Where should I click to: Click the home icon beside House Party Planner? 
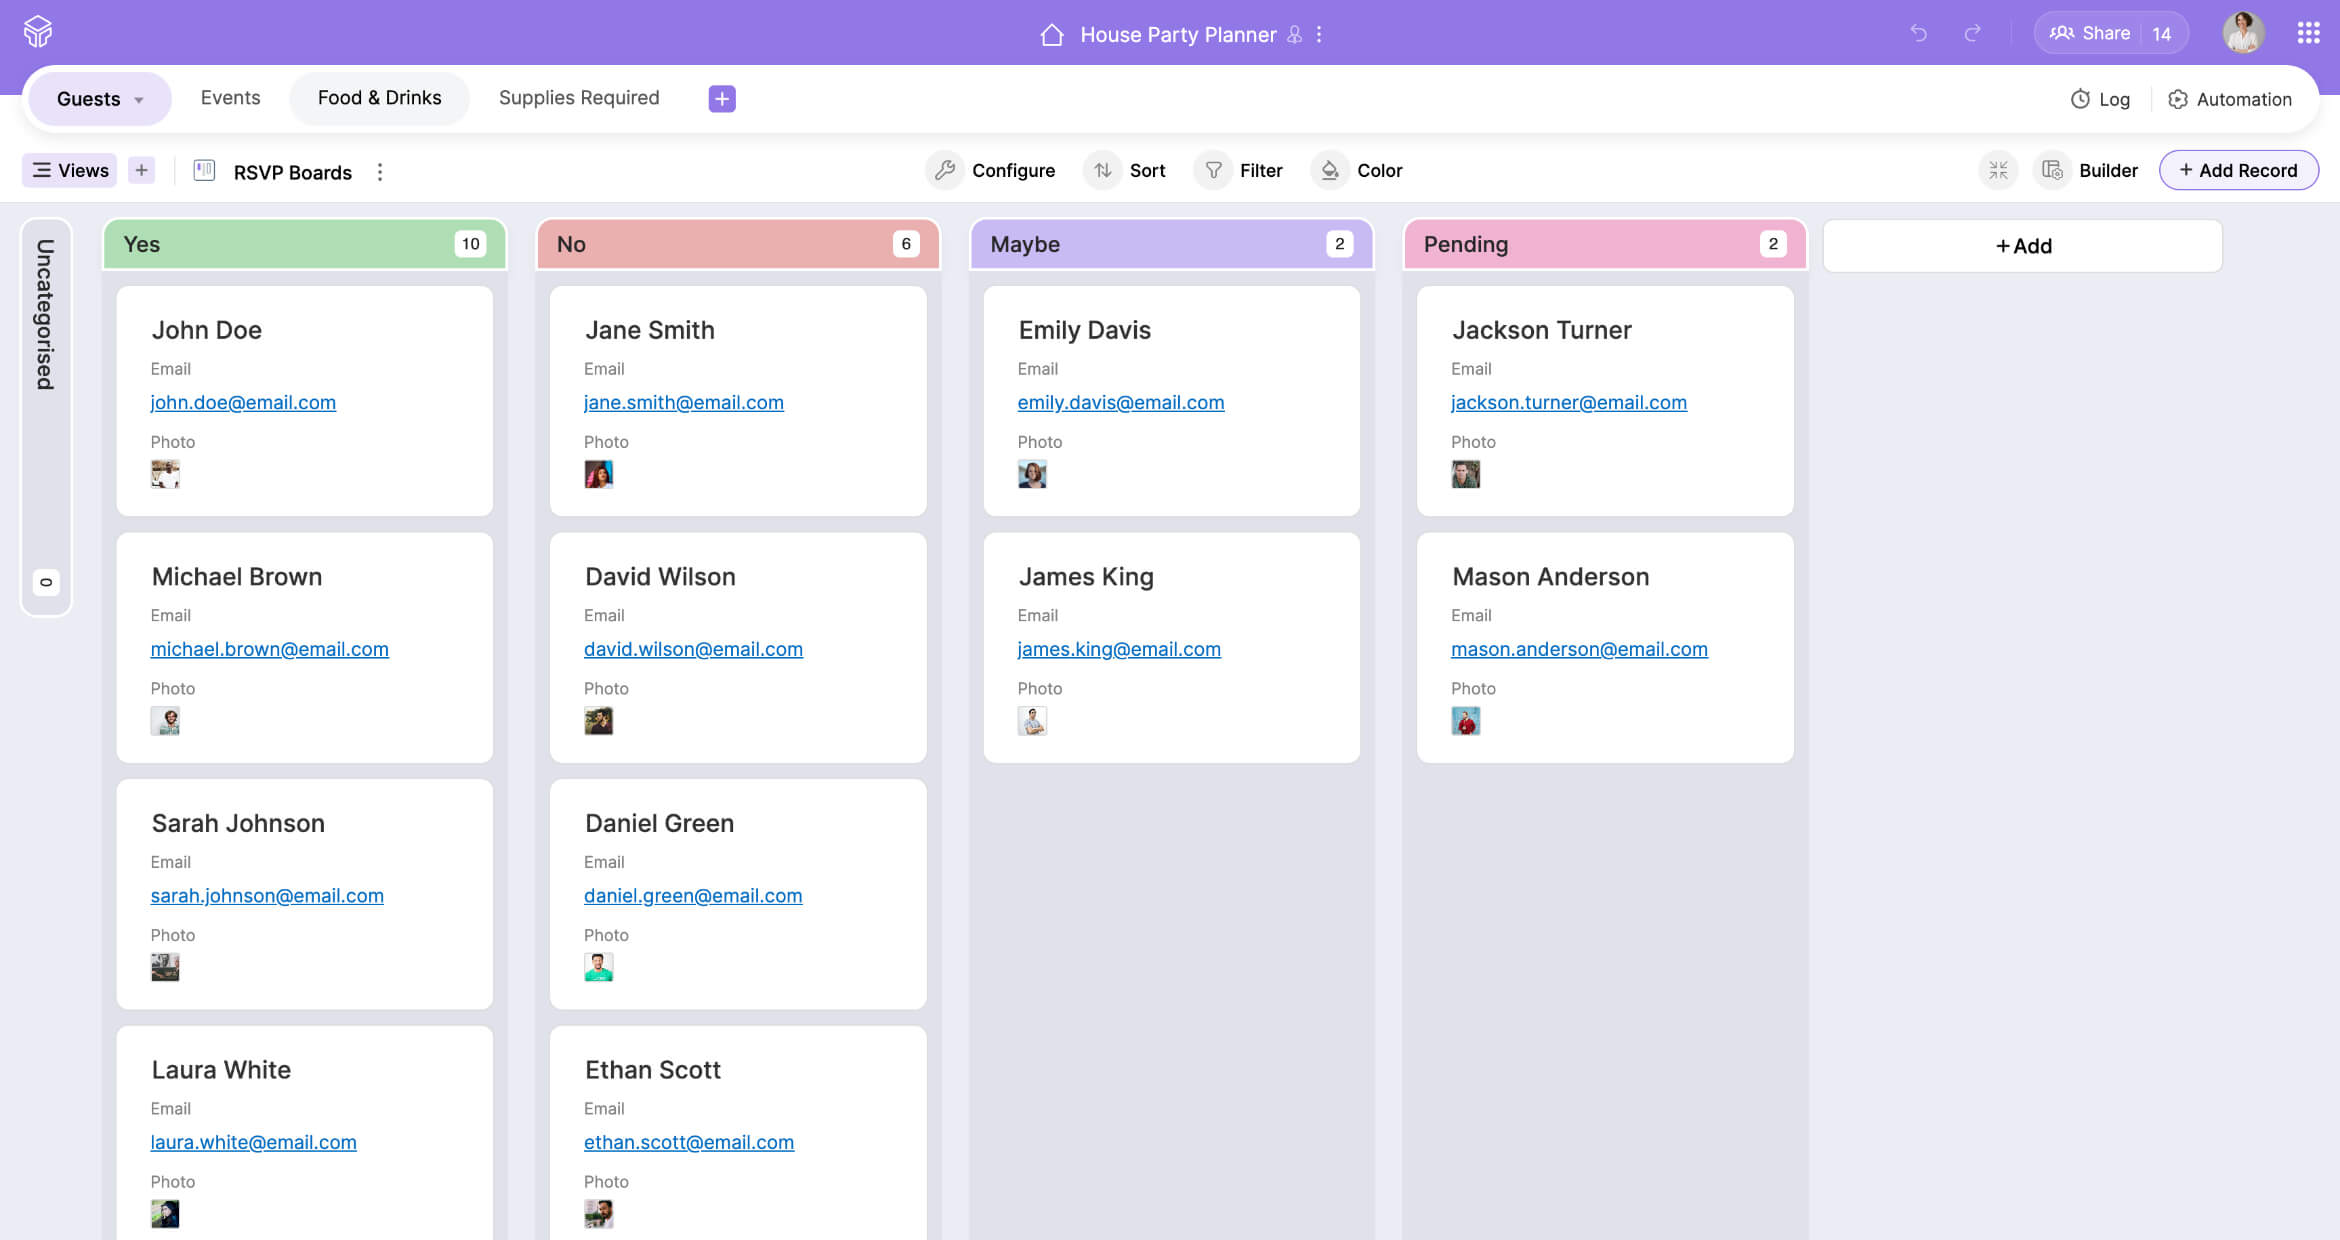click(1051, 34)
